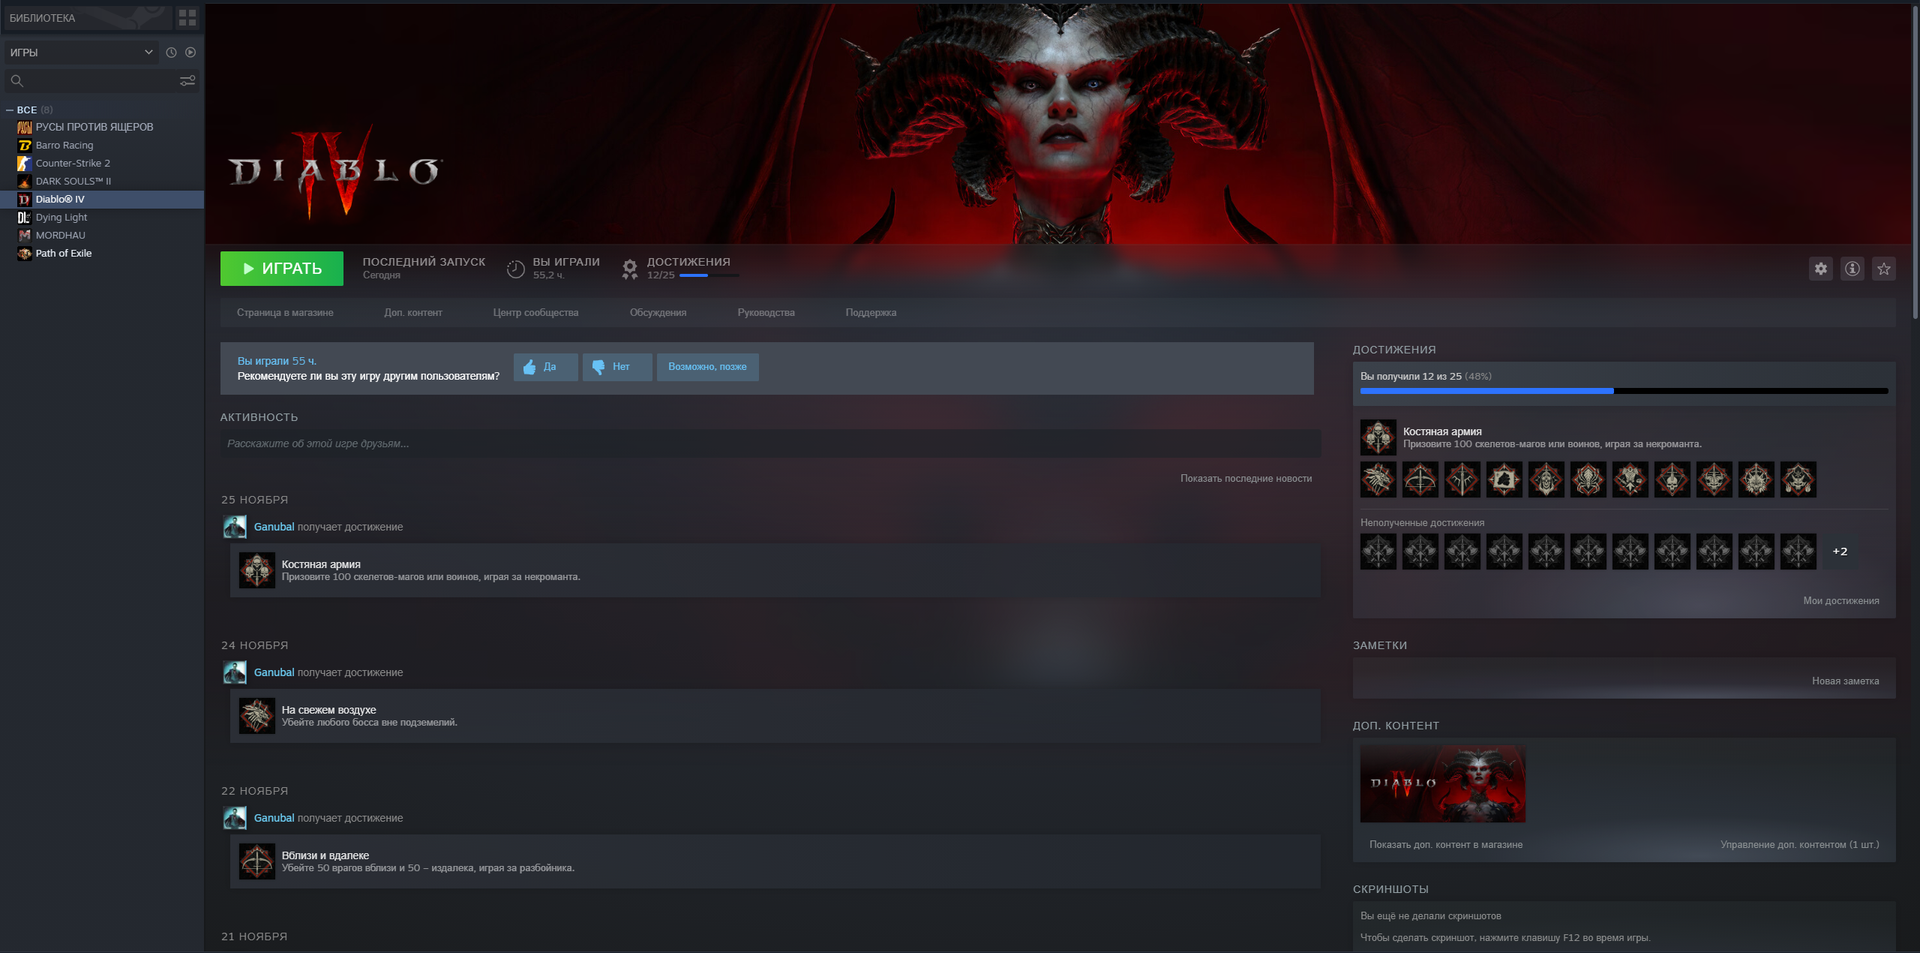Click Нет thumbs-down button
Screen dimensions: 1920x953
617,367
